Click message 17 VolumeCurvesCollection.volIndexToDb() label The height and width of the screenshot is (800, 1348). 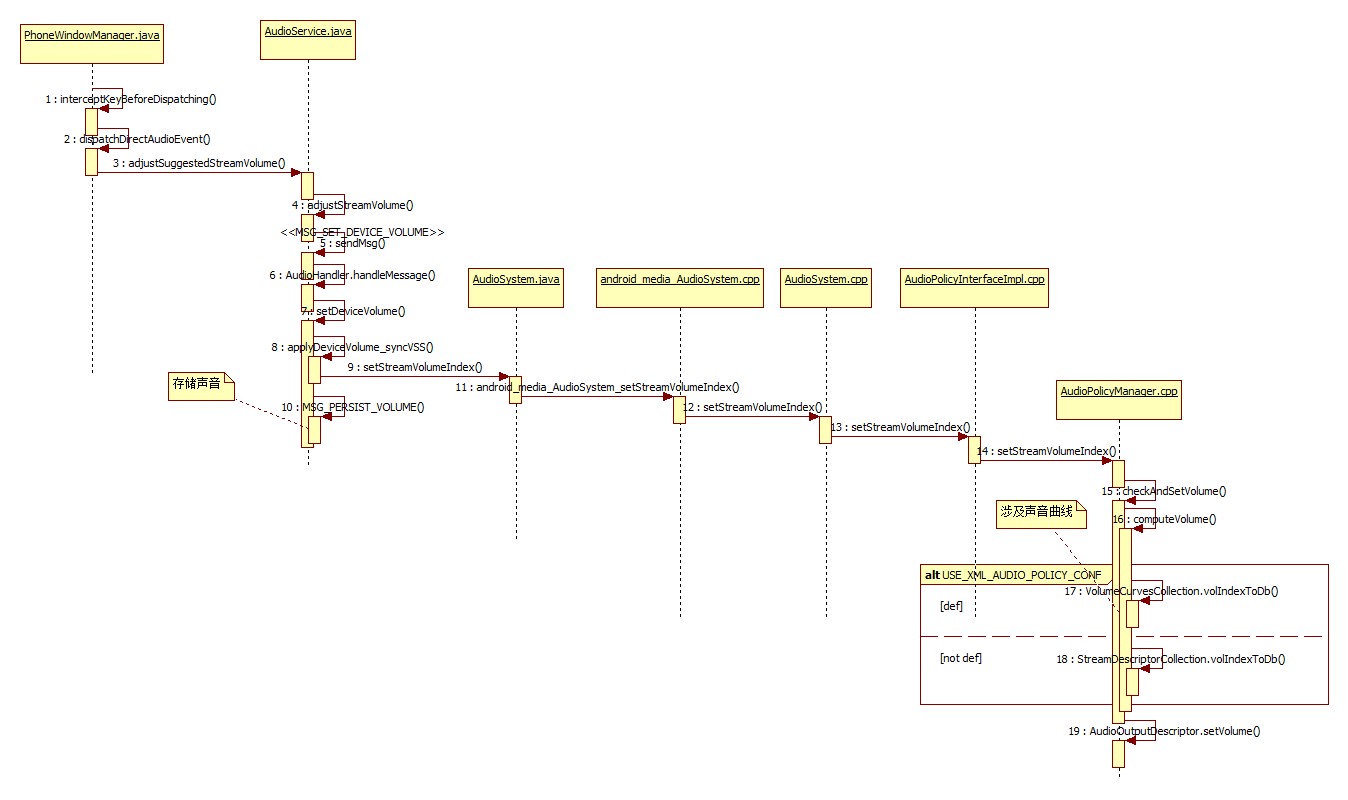point(1171,591)
